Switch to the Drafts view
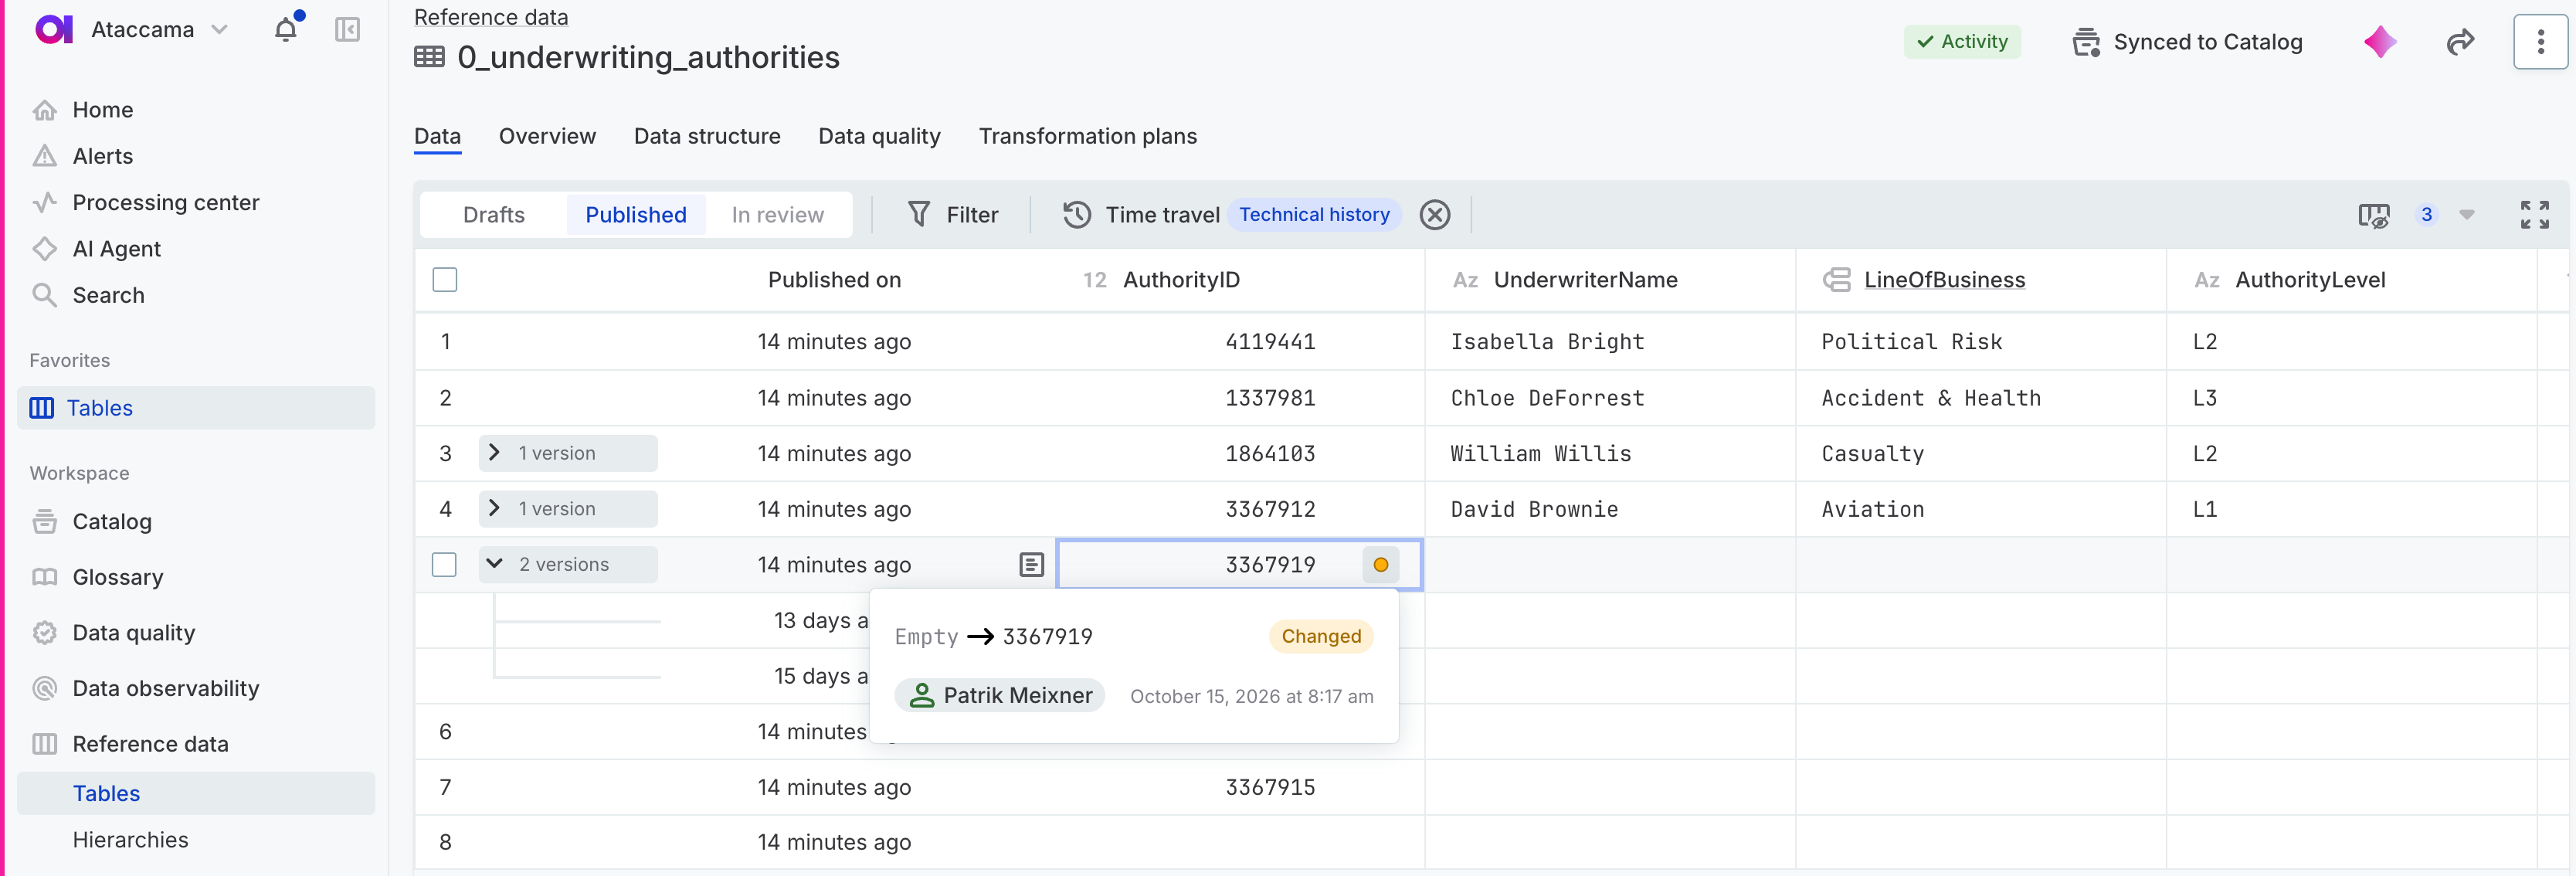Screen dimensions: 2576x876 pos(494,214)
